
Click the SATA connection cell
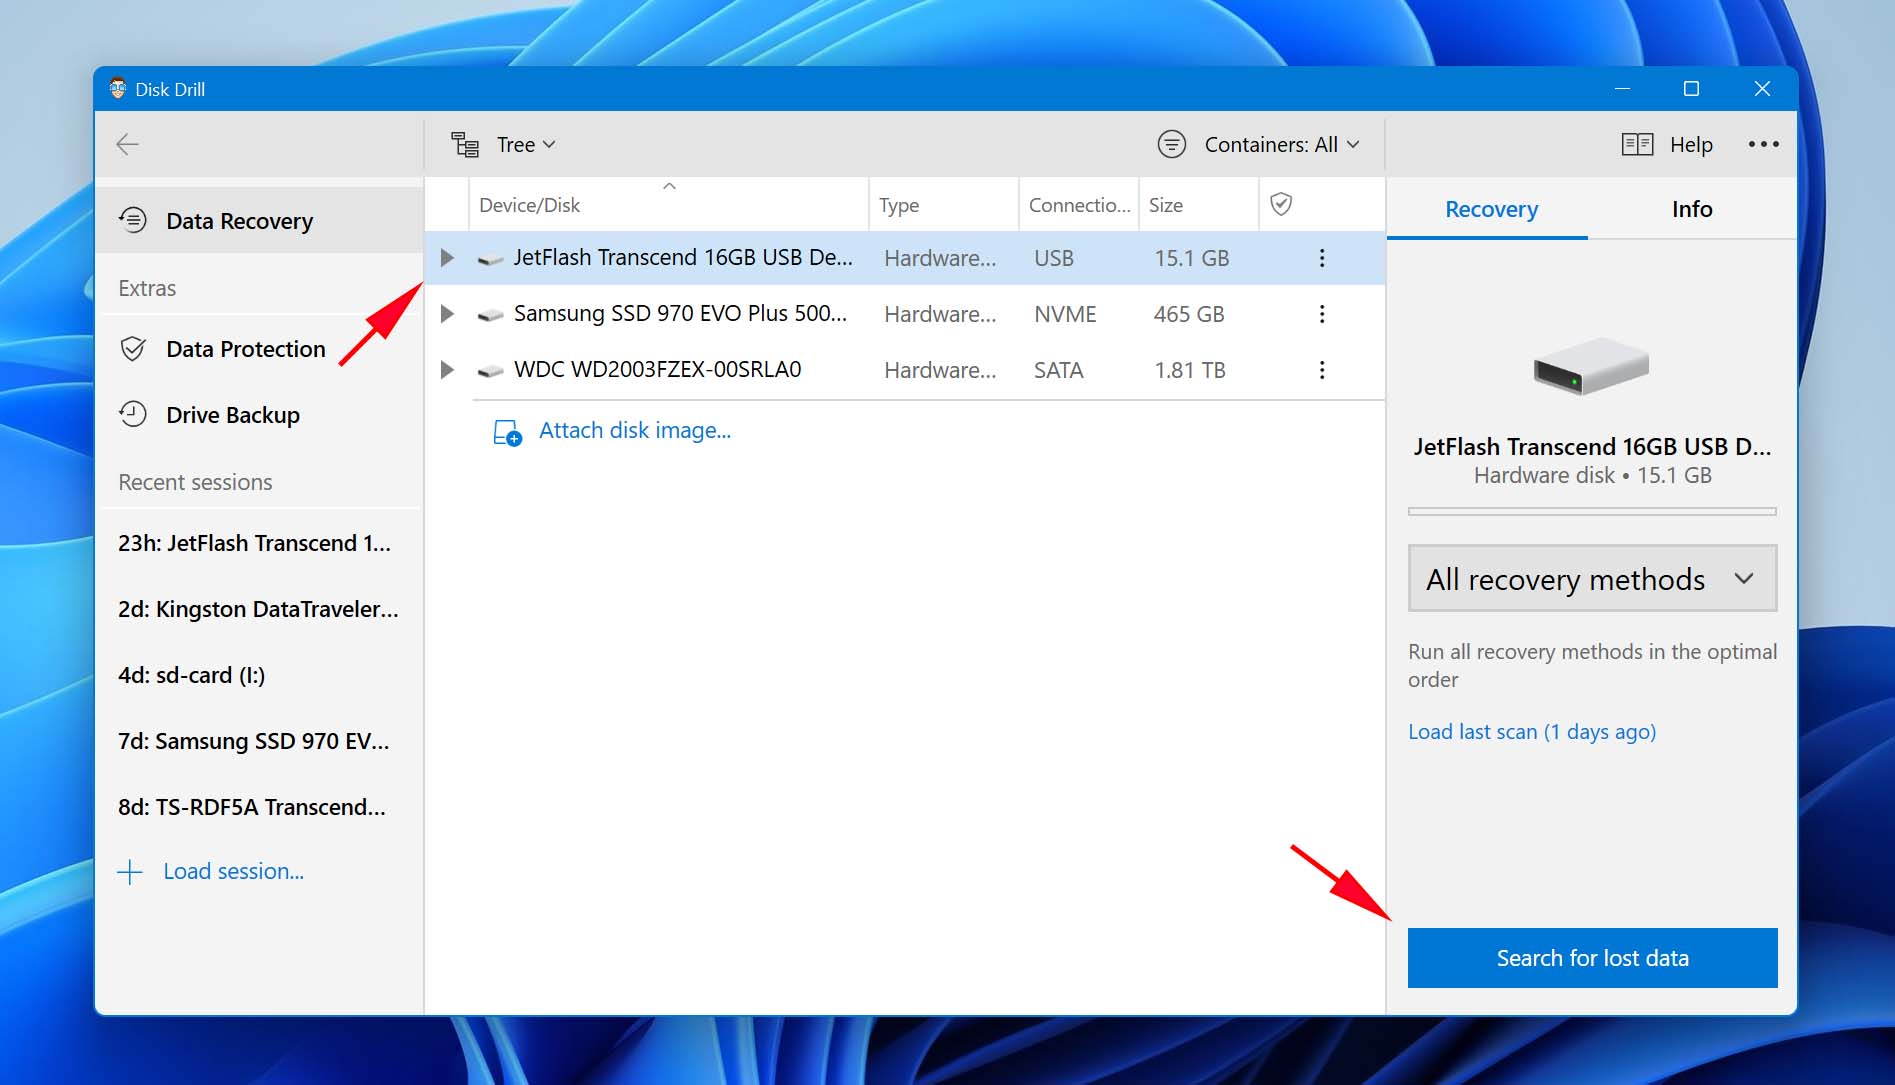[x=1058, y=370]
